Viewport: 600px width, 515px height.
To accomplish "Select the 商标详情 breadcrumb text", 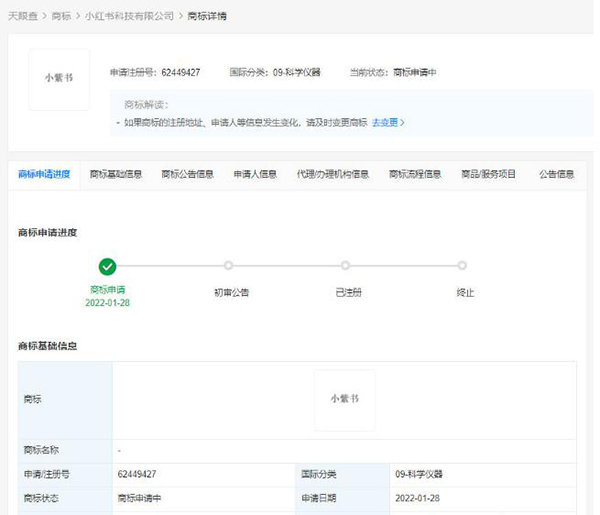I will point(207,16).
